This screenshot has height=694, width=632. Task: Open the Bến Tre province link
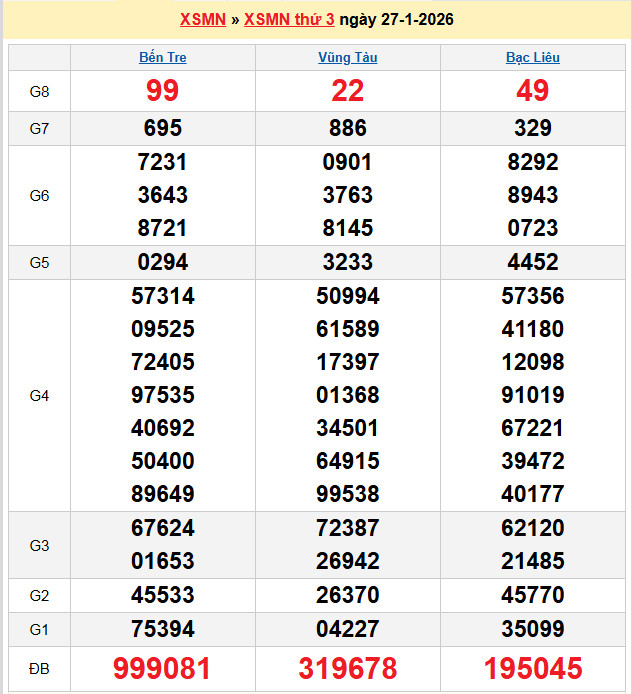(x=162, y=57)
